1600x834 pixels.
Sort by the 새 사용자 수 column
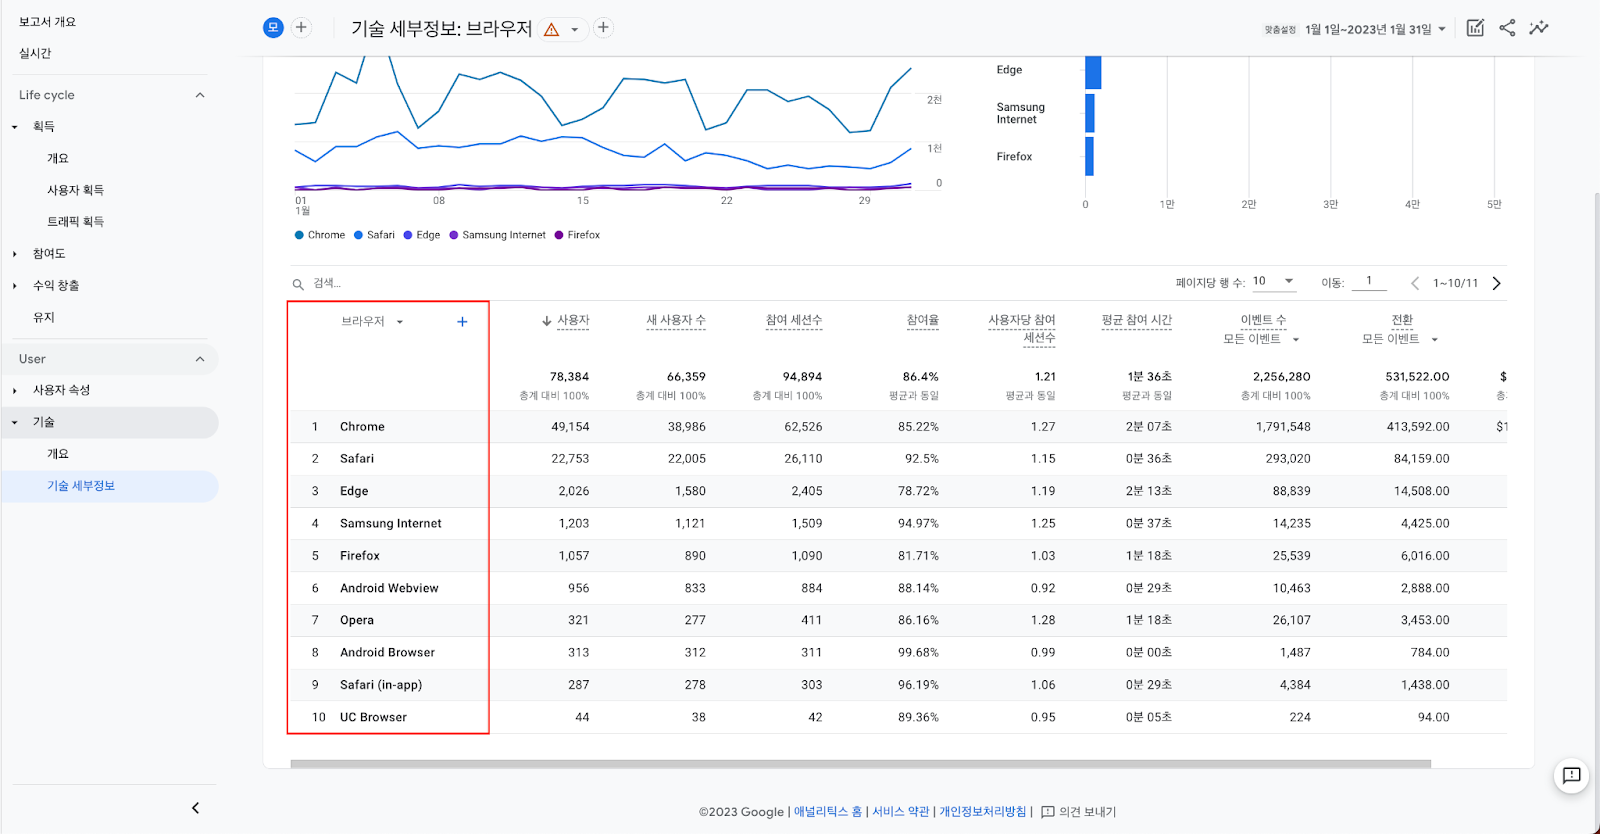coord(676,321)
